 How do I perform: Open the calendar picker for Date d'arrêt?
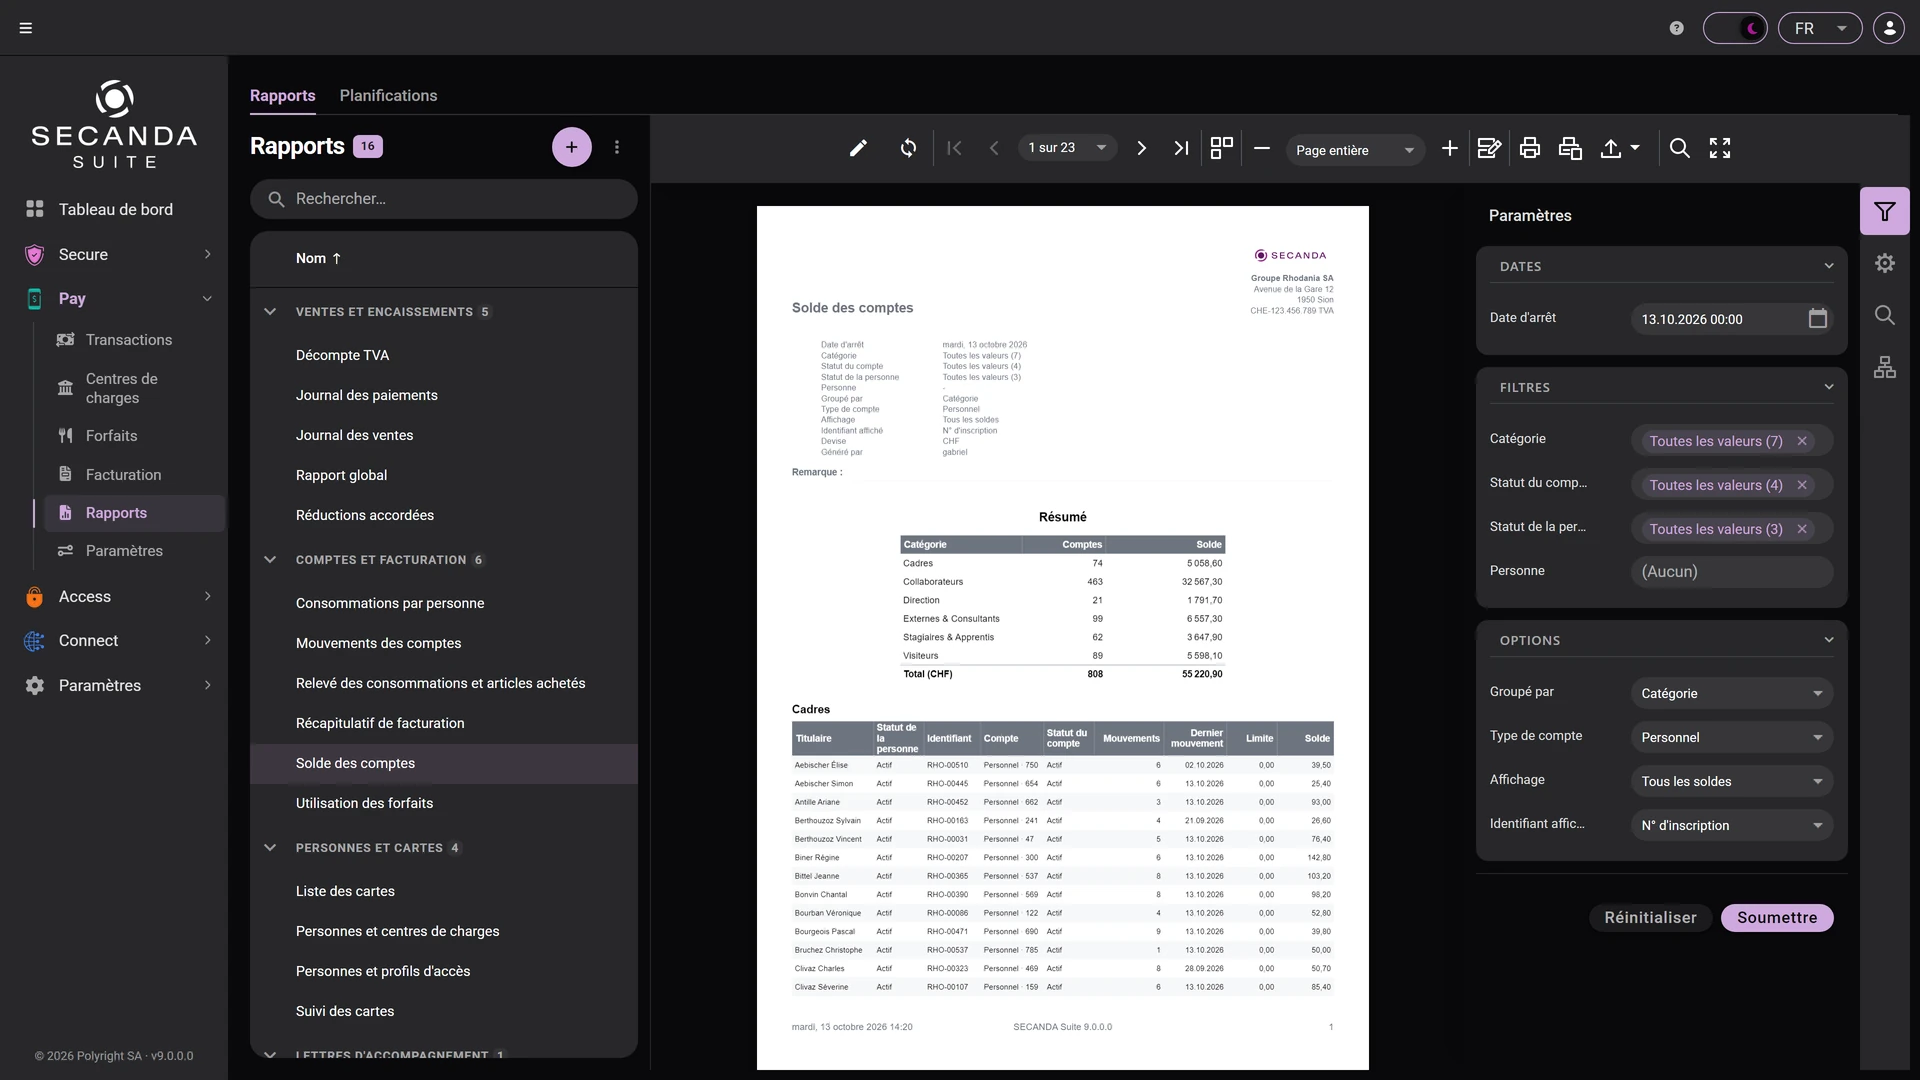(1817, 318)
